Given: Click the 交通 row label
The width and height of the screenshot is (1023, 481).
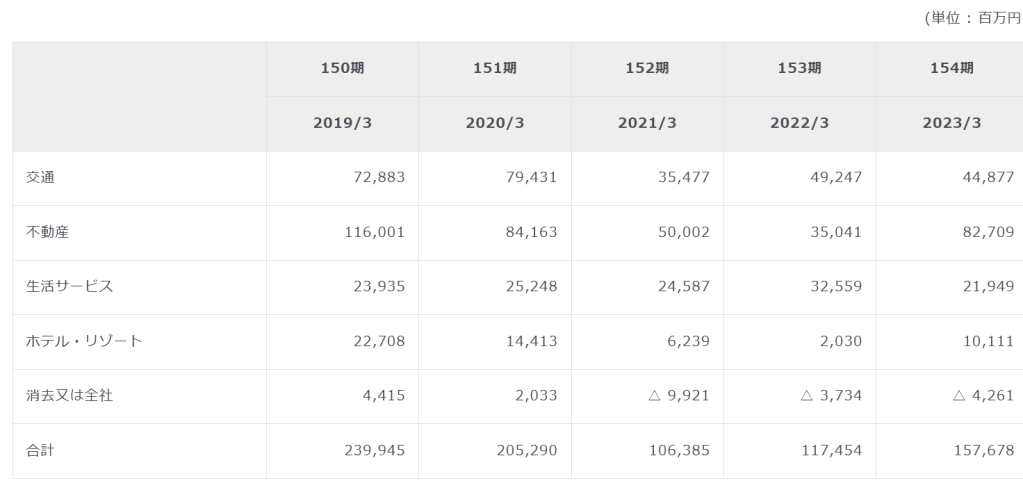Looking at the screenshot, I should [x=41, y=177].
